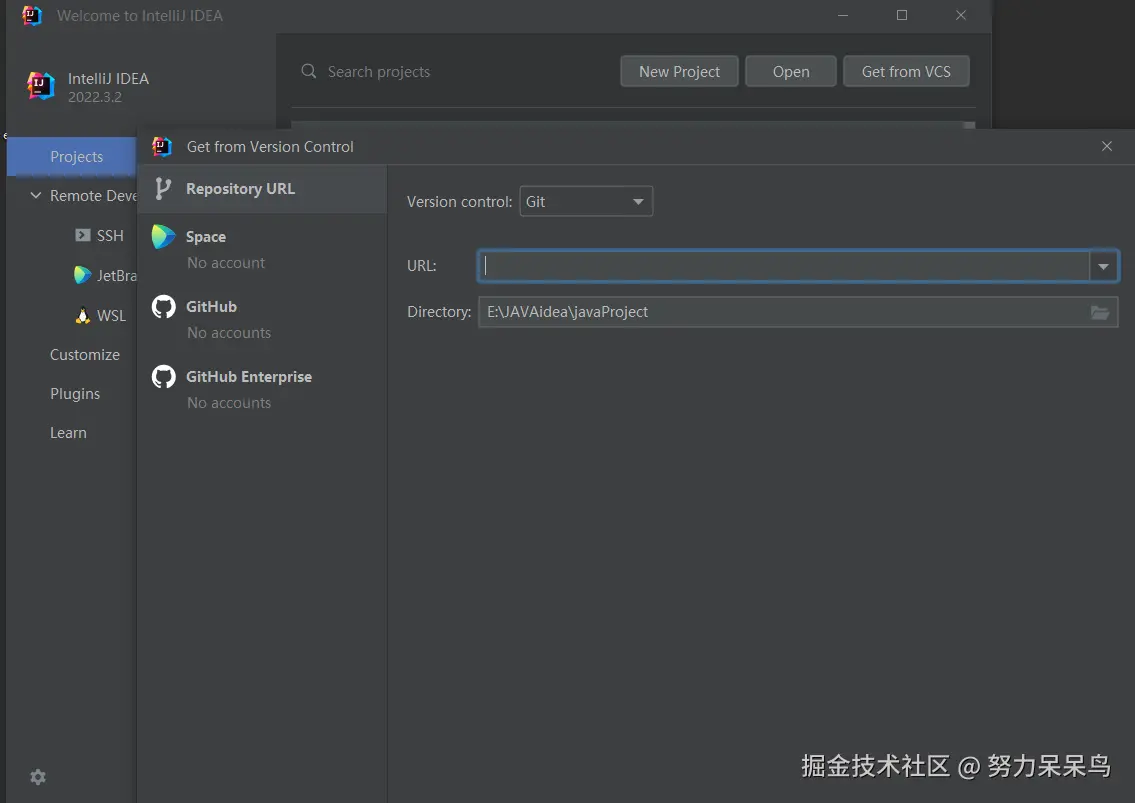Open the Projects section
The width and height of the screenshot is (1135, 803).
72,156
